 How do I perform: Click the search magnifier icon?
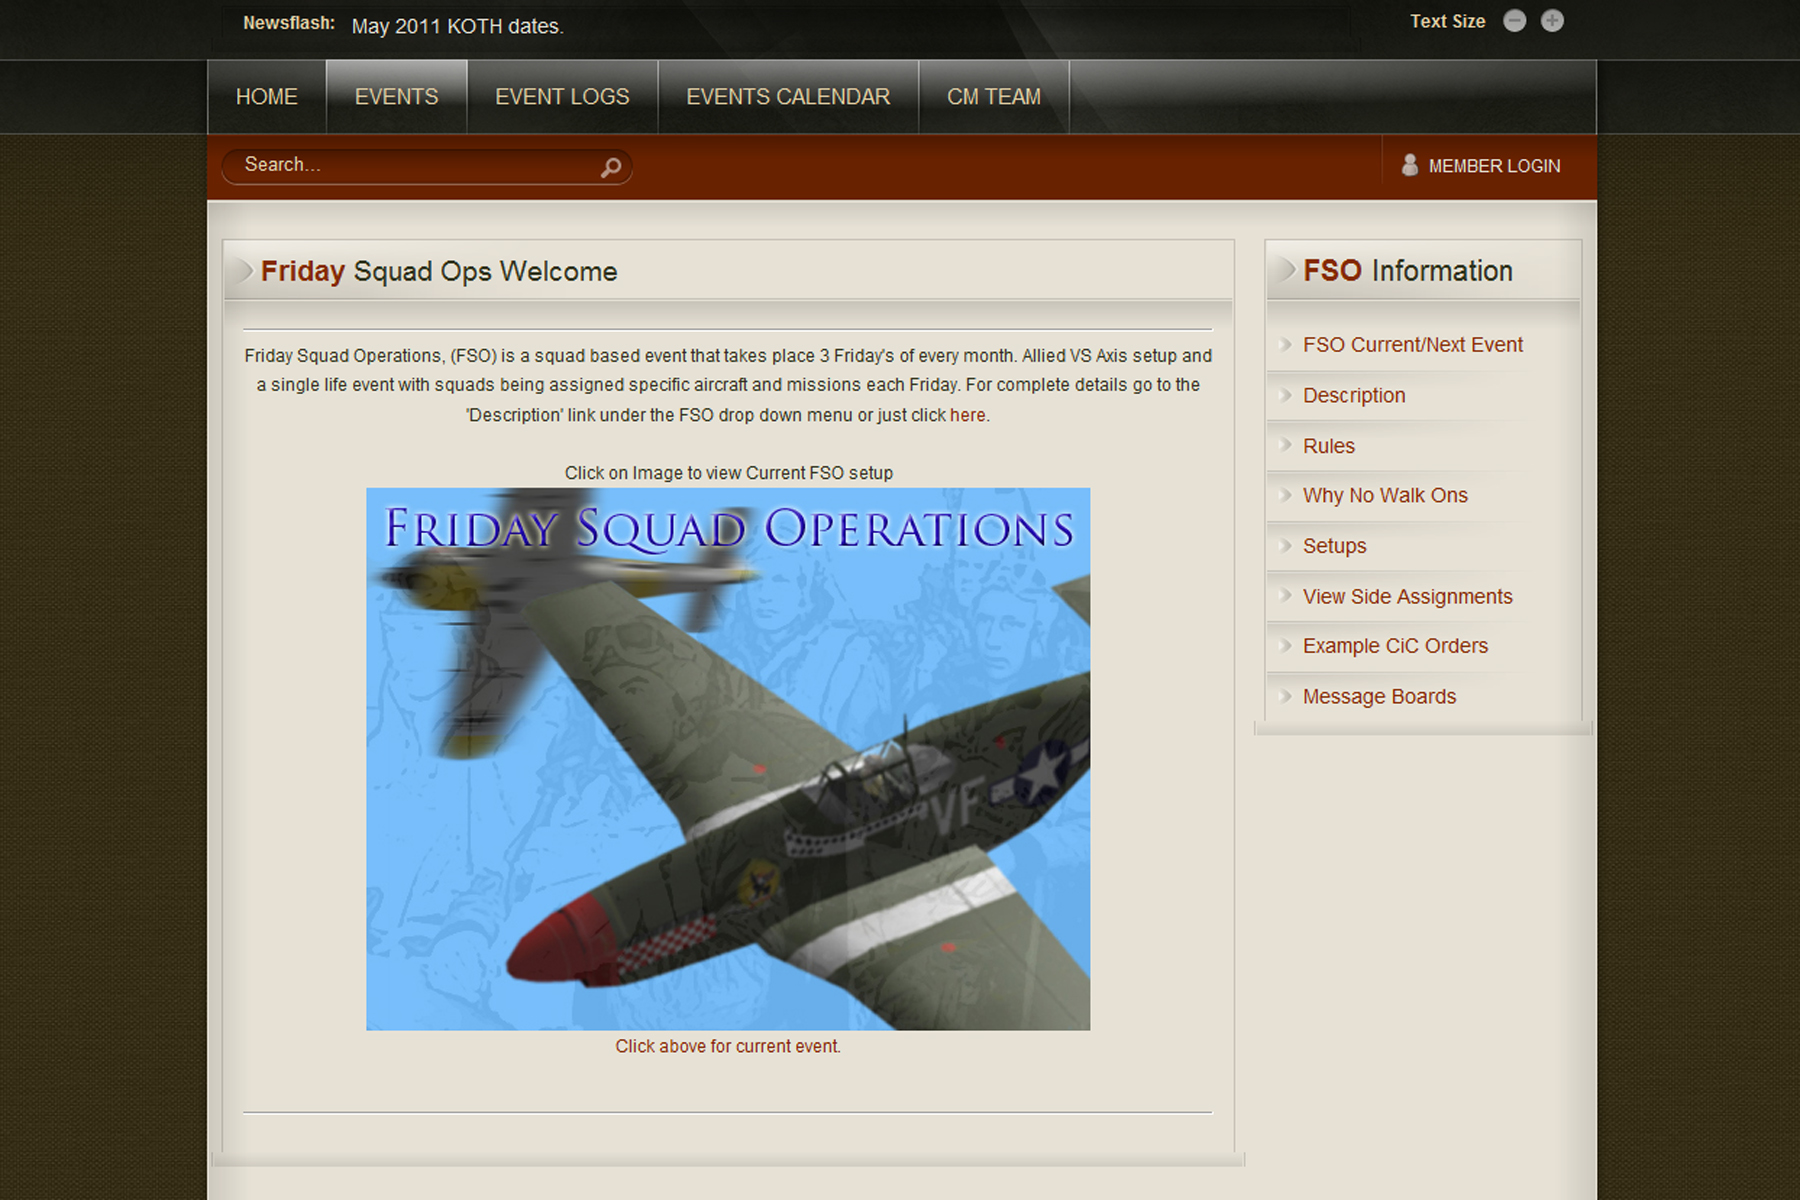coord(611,167)
